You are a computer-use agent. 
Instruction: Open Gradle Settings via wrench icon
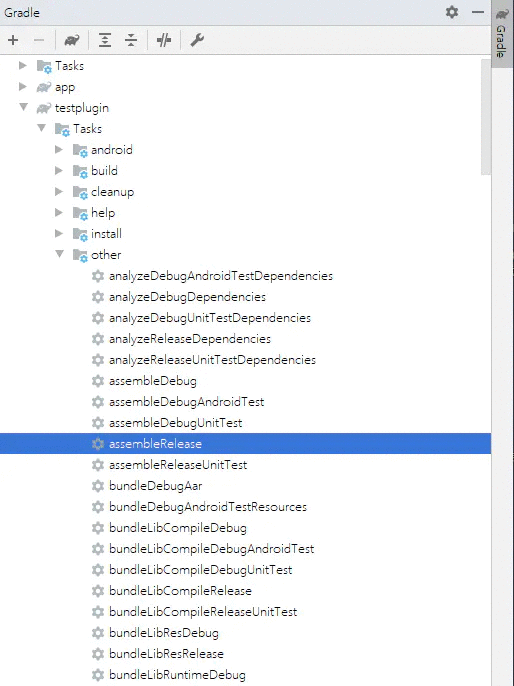pos(197,40)
